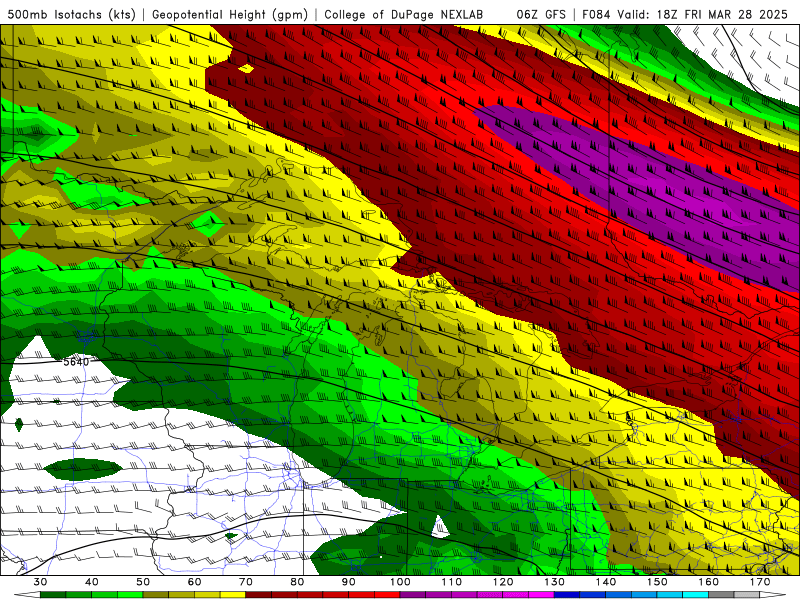Viewport: 800px width, 600px height.
Task: Click the '140' value on the color scale
Action: [x=606, y=582]
